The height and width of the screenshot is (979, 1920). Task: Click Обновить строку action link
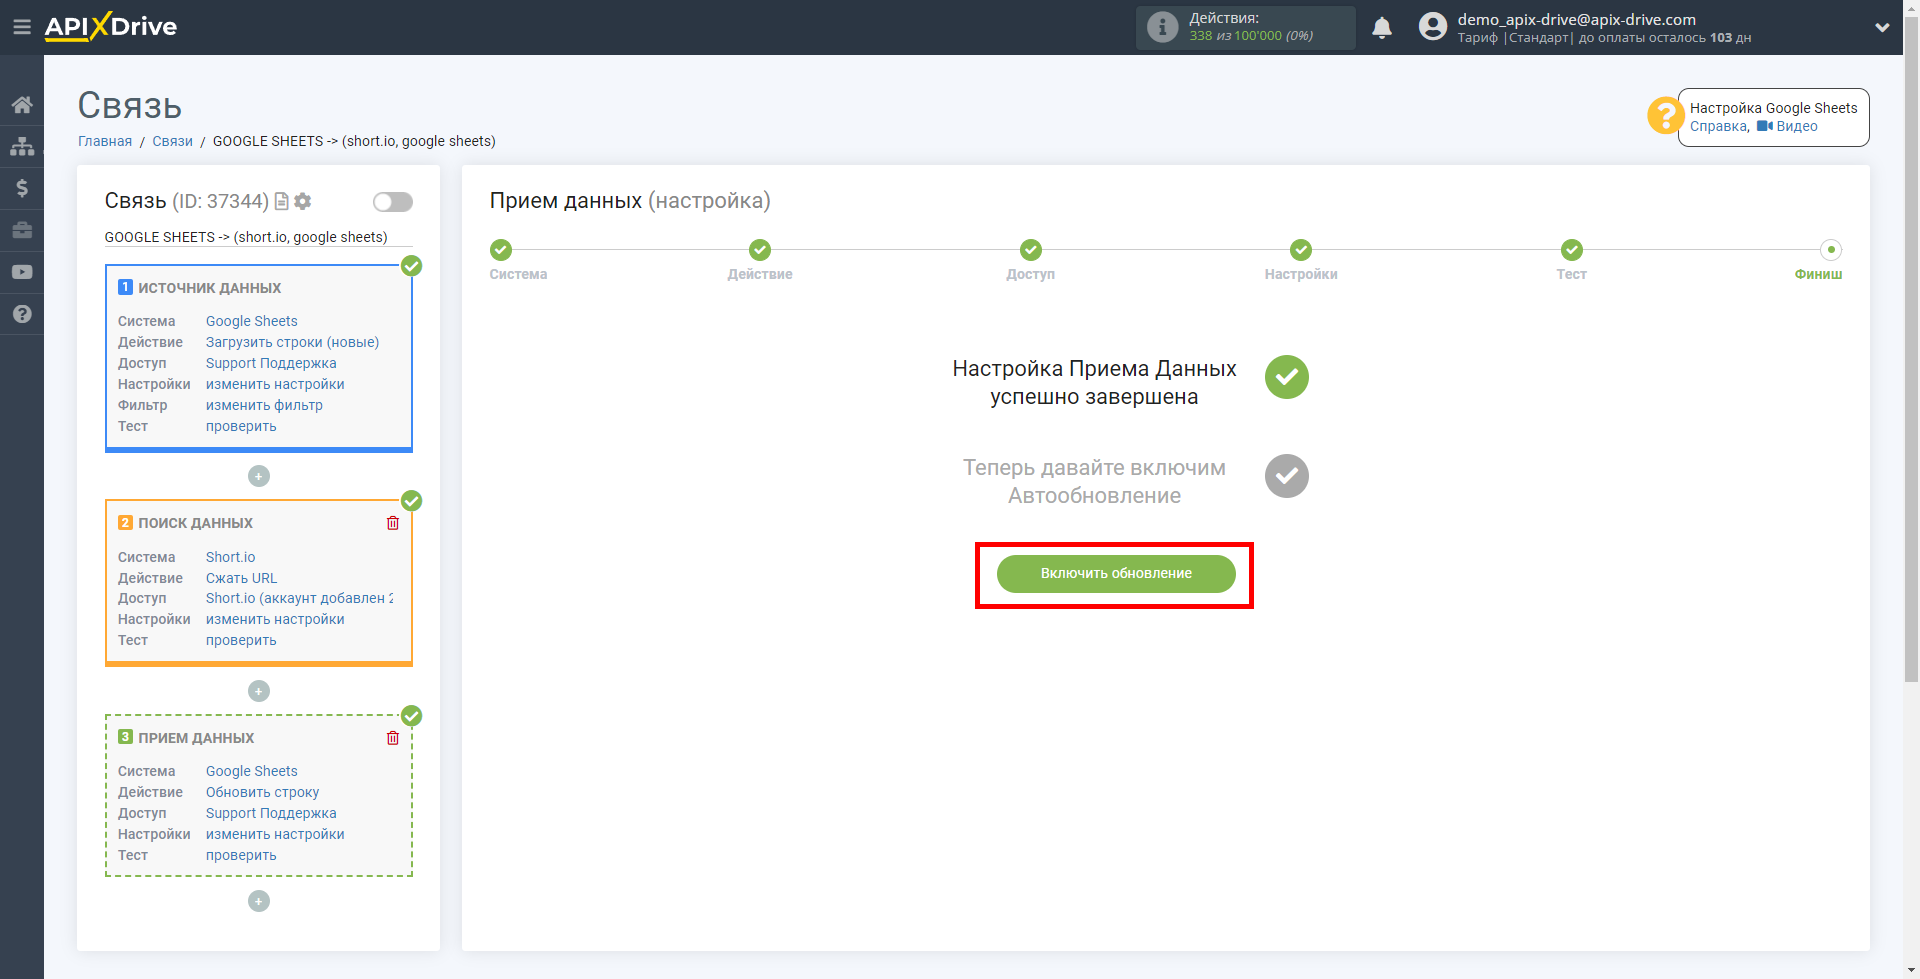click(x=262, y=792)
